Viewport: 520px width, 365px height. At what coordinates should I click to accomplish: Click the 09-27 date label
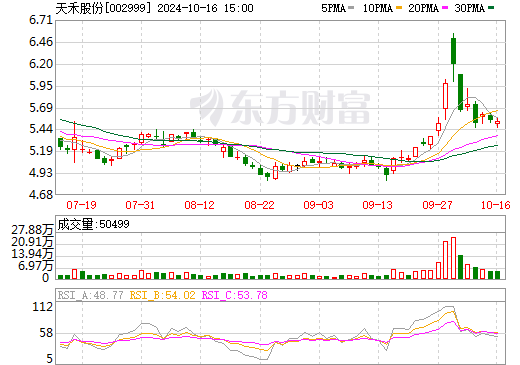pos(437,205)
